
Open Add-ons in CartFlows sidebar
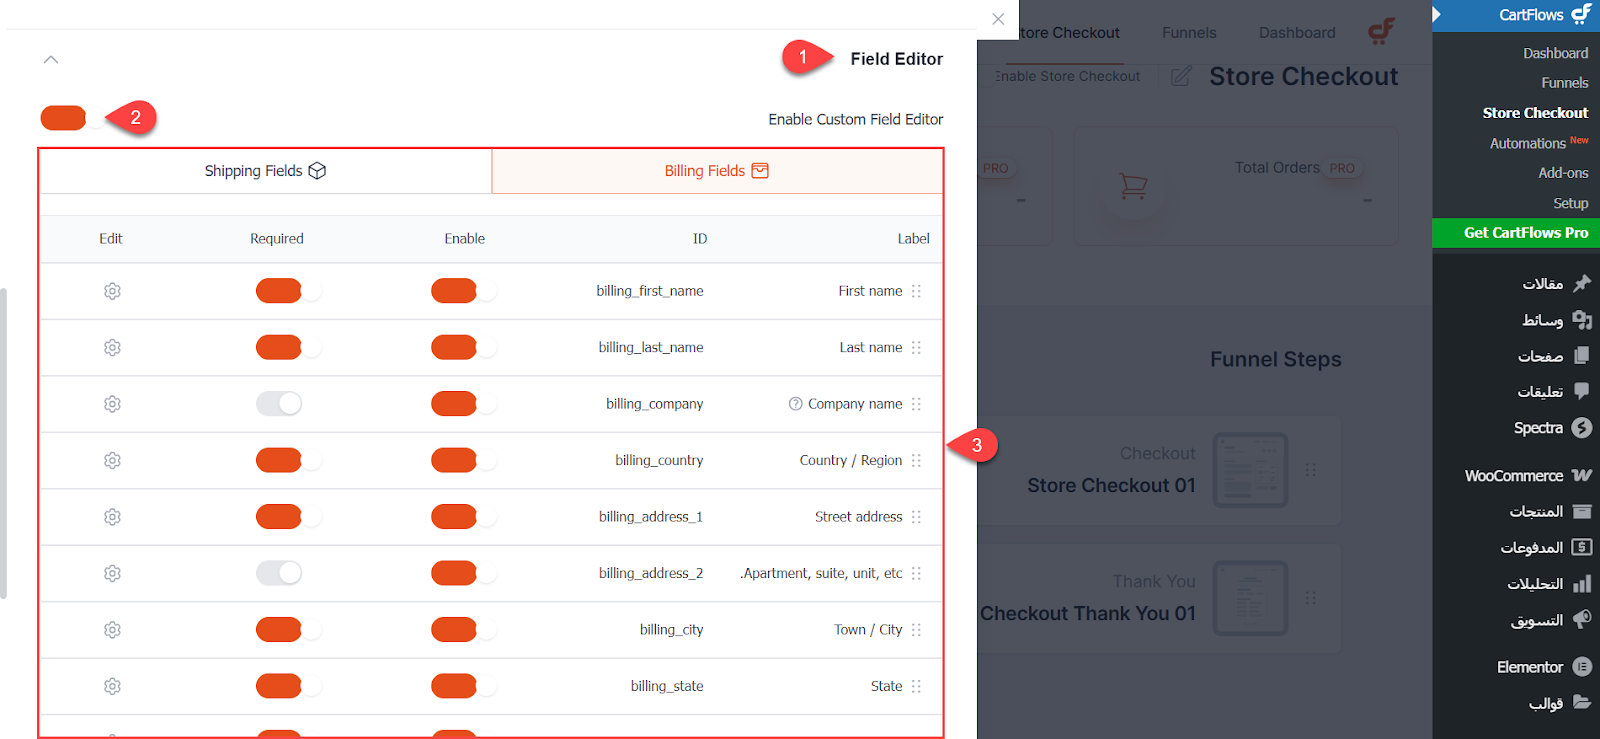pyautogui.click(x=1563, y=173)
